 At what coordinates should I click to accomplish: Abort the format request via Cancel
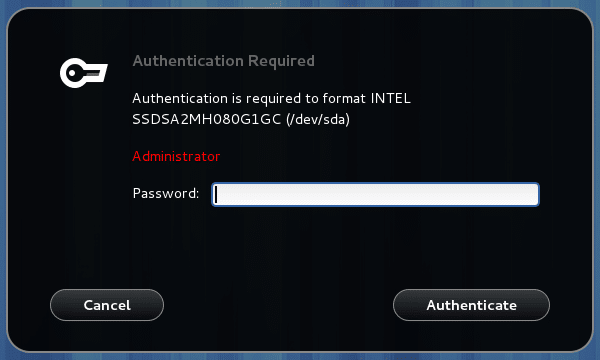point(107,305)
